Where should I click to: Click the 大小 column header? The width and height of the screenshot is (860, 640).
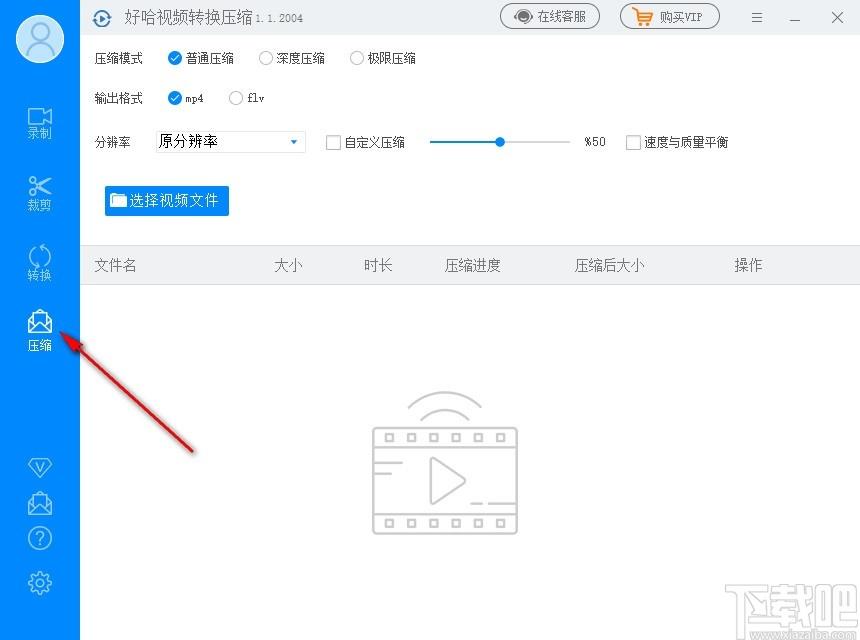click(x=288, y=265)
